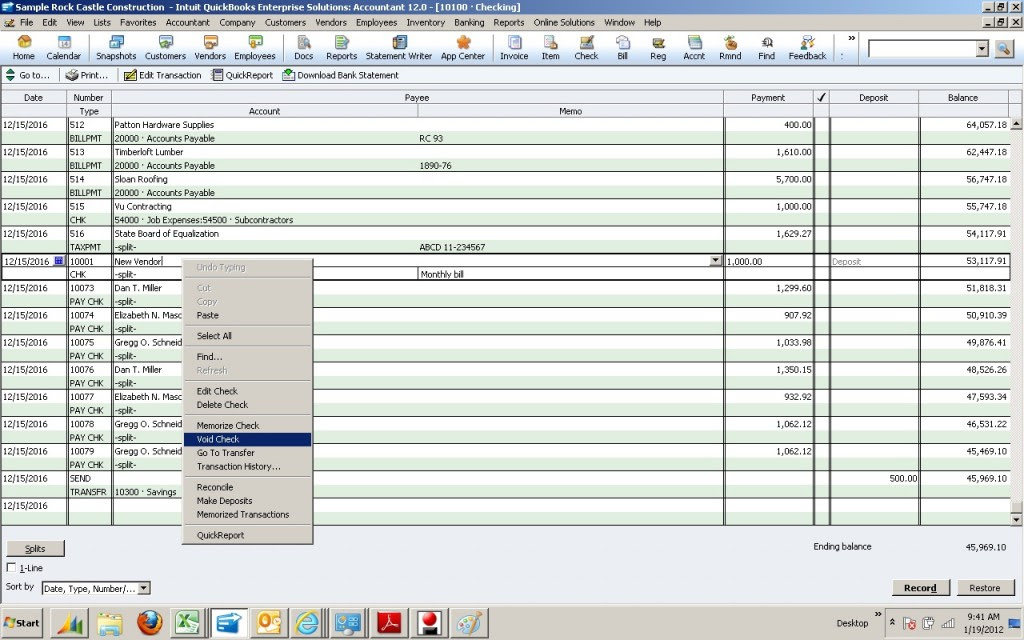The image size is (1024, 640).
Task: Open the Reports toolbar icon
Action: [342, 48]
